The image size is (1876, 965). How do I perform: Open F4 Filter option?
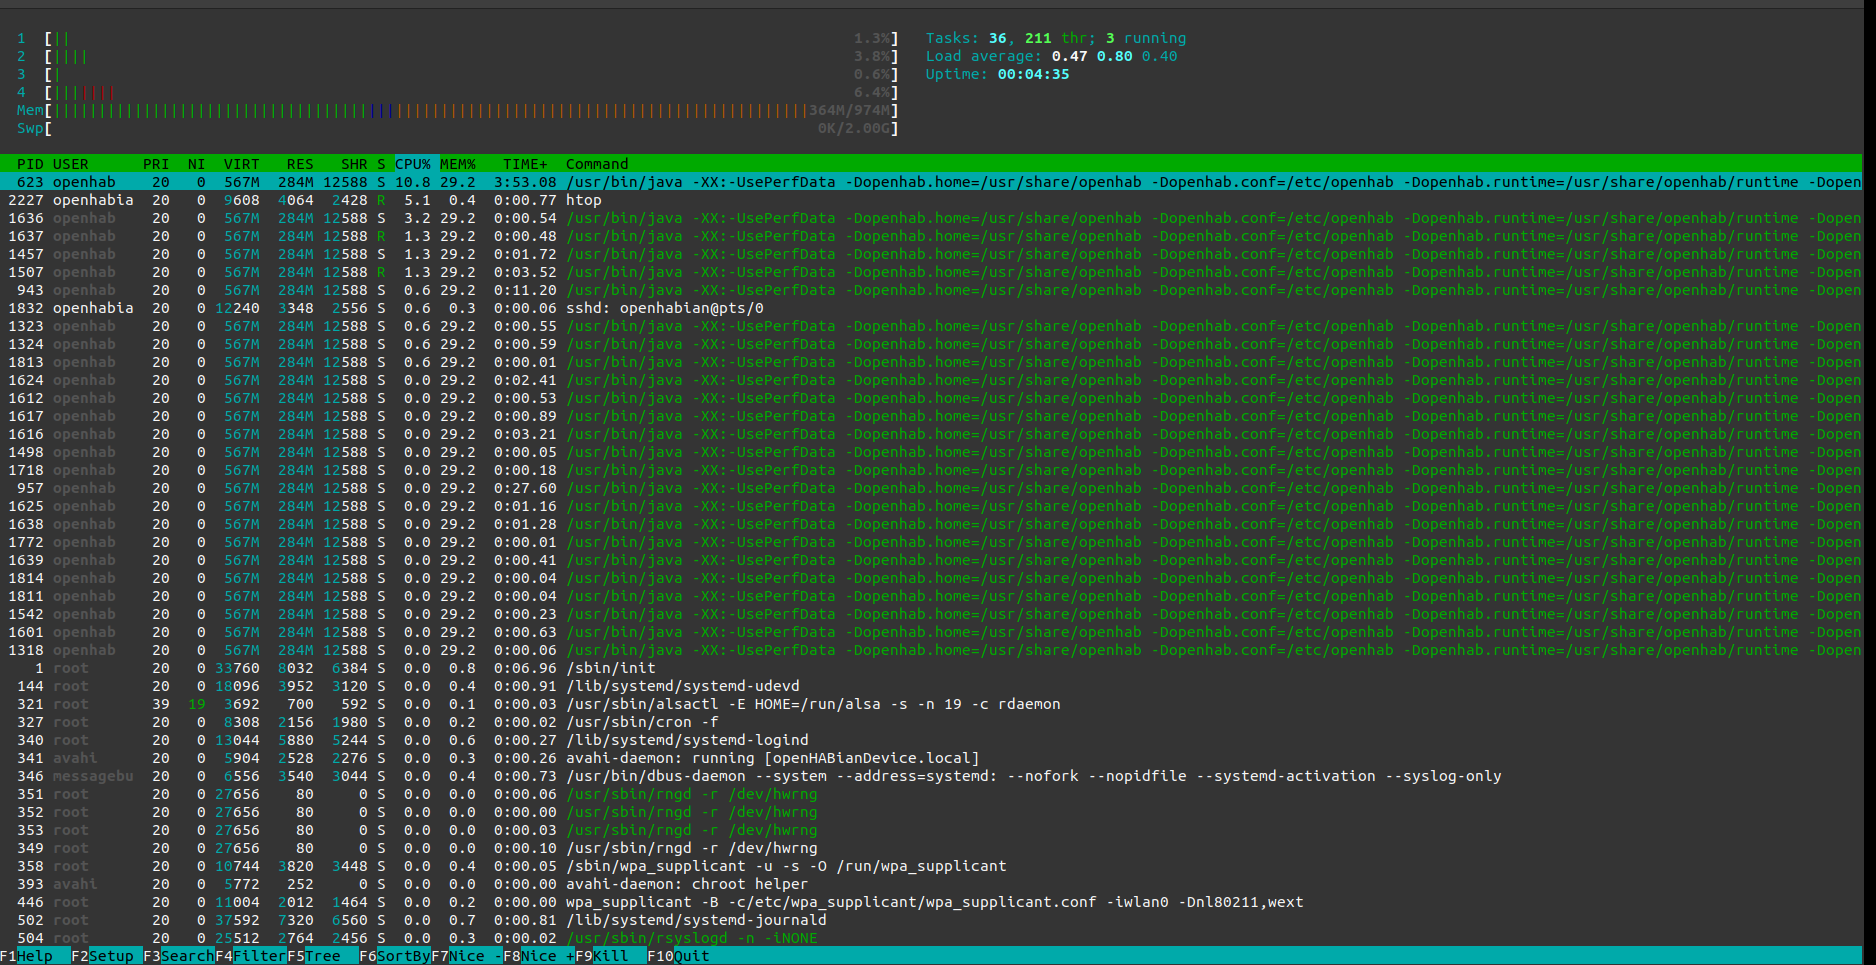click(x=251, y=956)
